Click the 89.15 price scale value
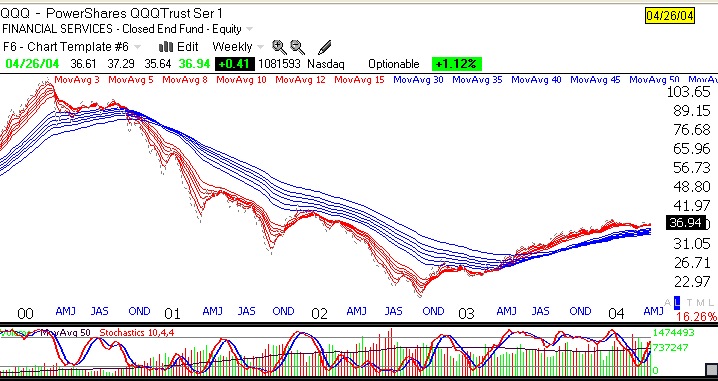The width and height of the screenshot is (718, 381). click(x=691, y=111)
